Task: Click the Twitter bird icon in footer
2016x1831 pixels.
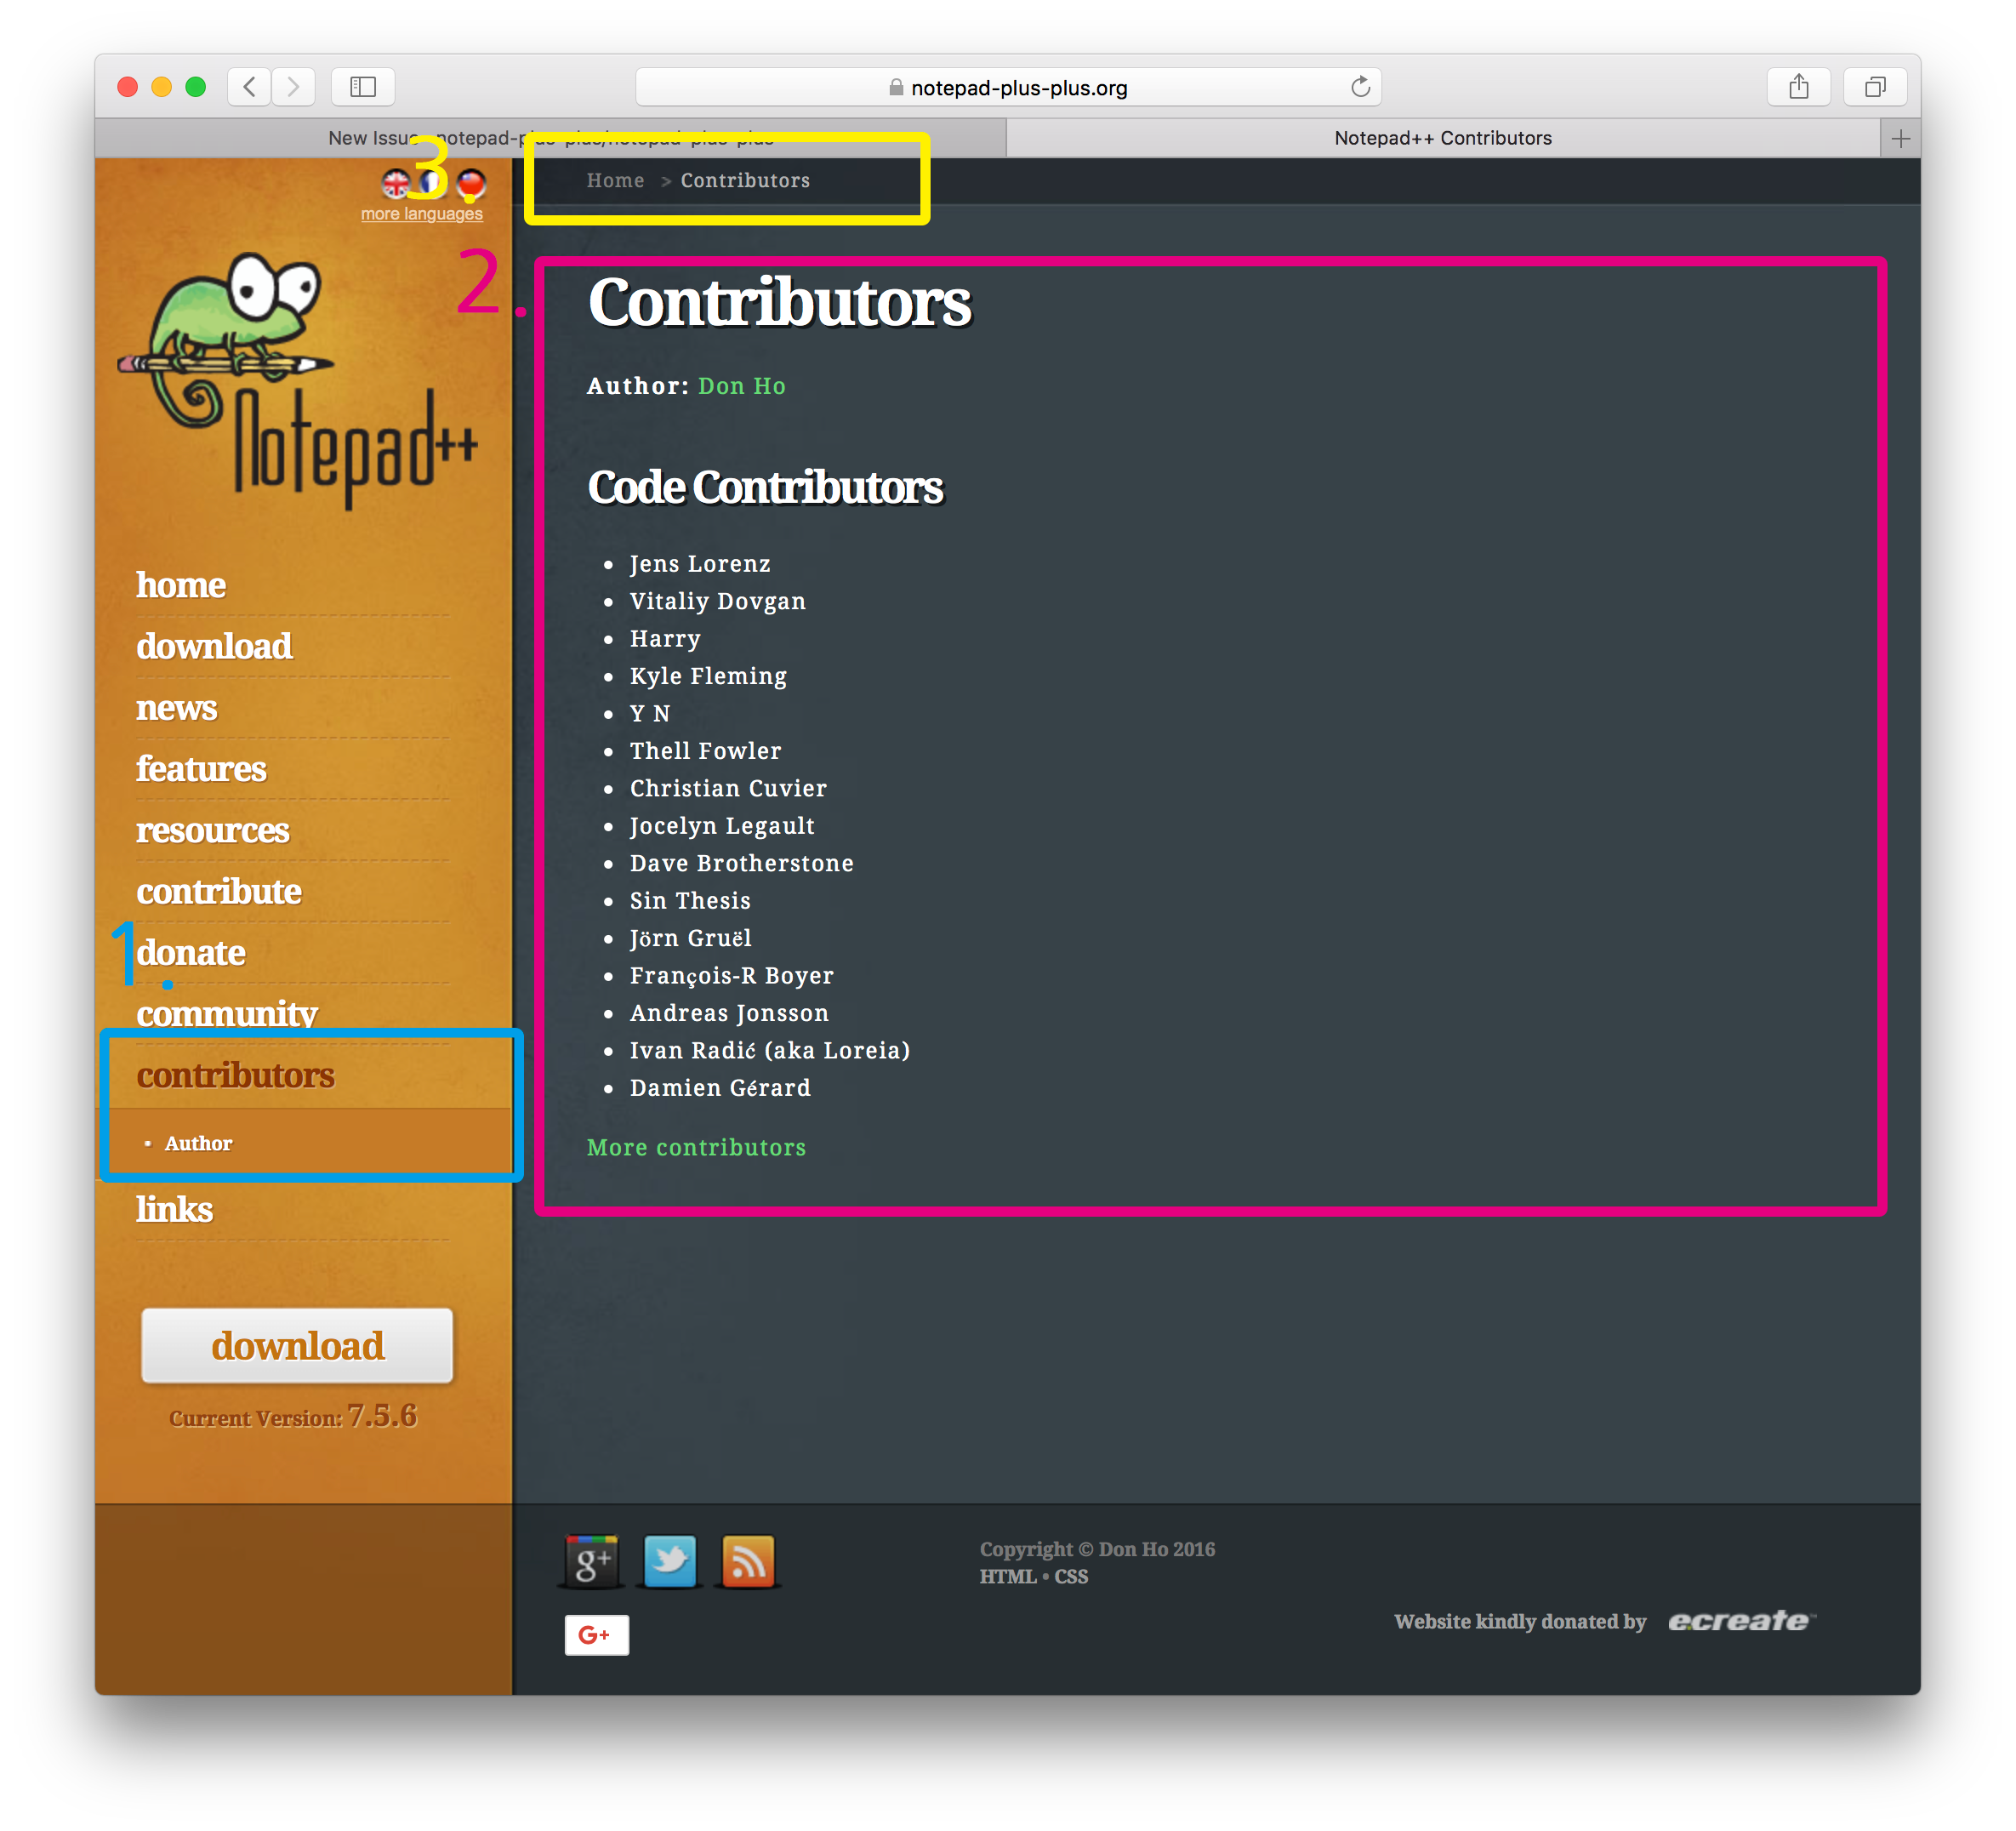Action: [669, 1560]
